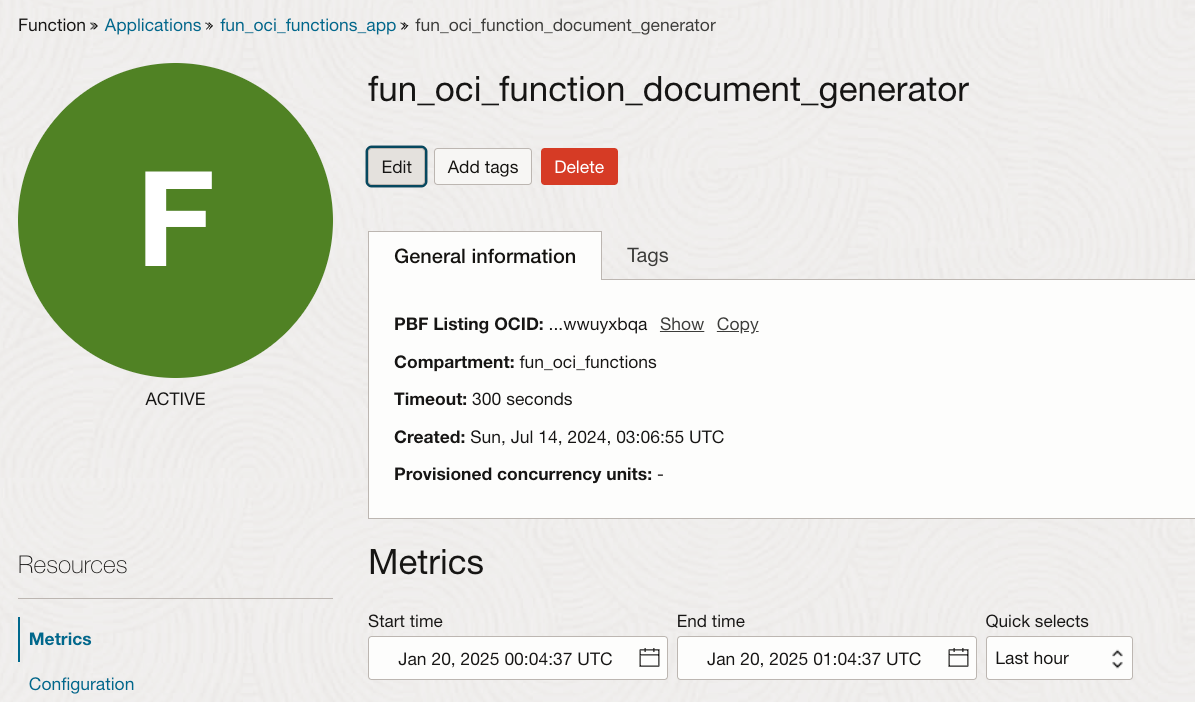Click the Function breadcrumb root
Image resolution: width=1195 pixels, height=702 pixels.
point(52,25)
